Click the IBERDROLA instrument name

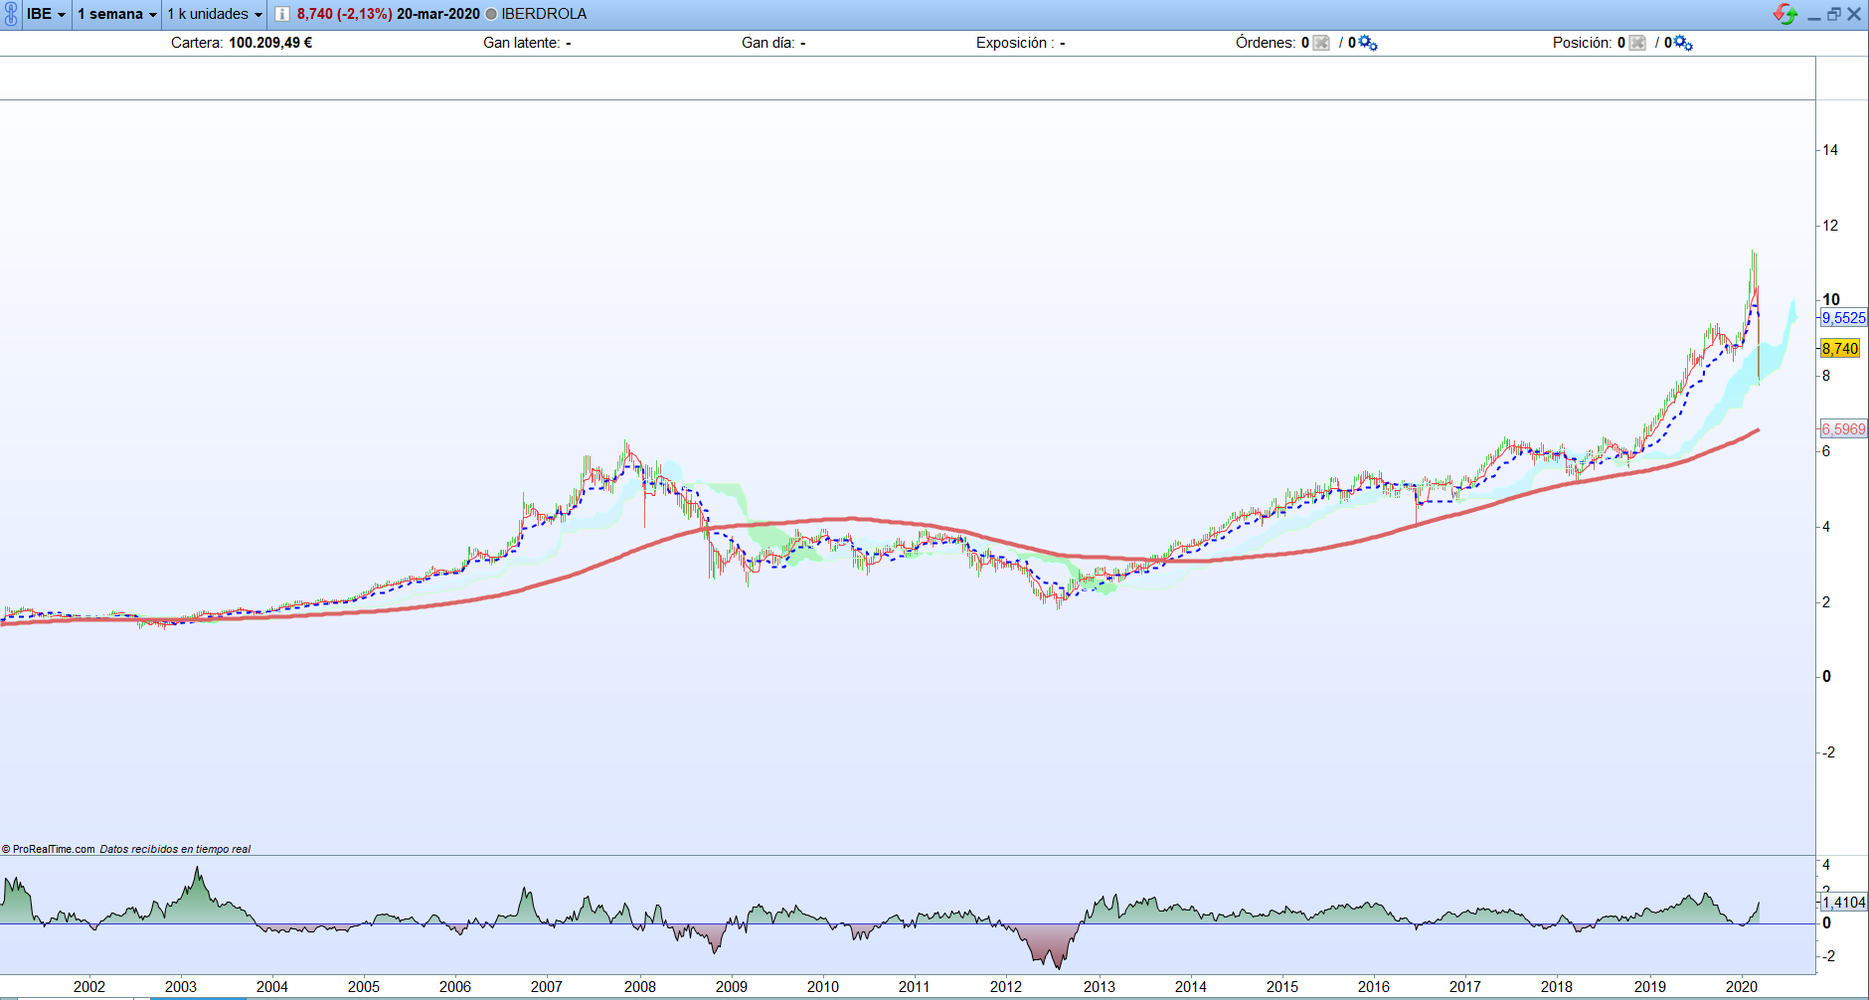click(544, 14)
